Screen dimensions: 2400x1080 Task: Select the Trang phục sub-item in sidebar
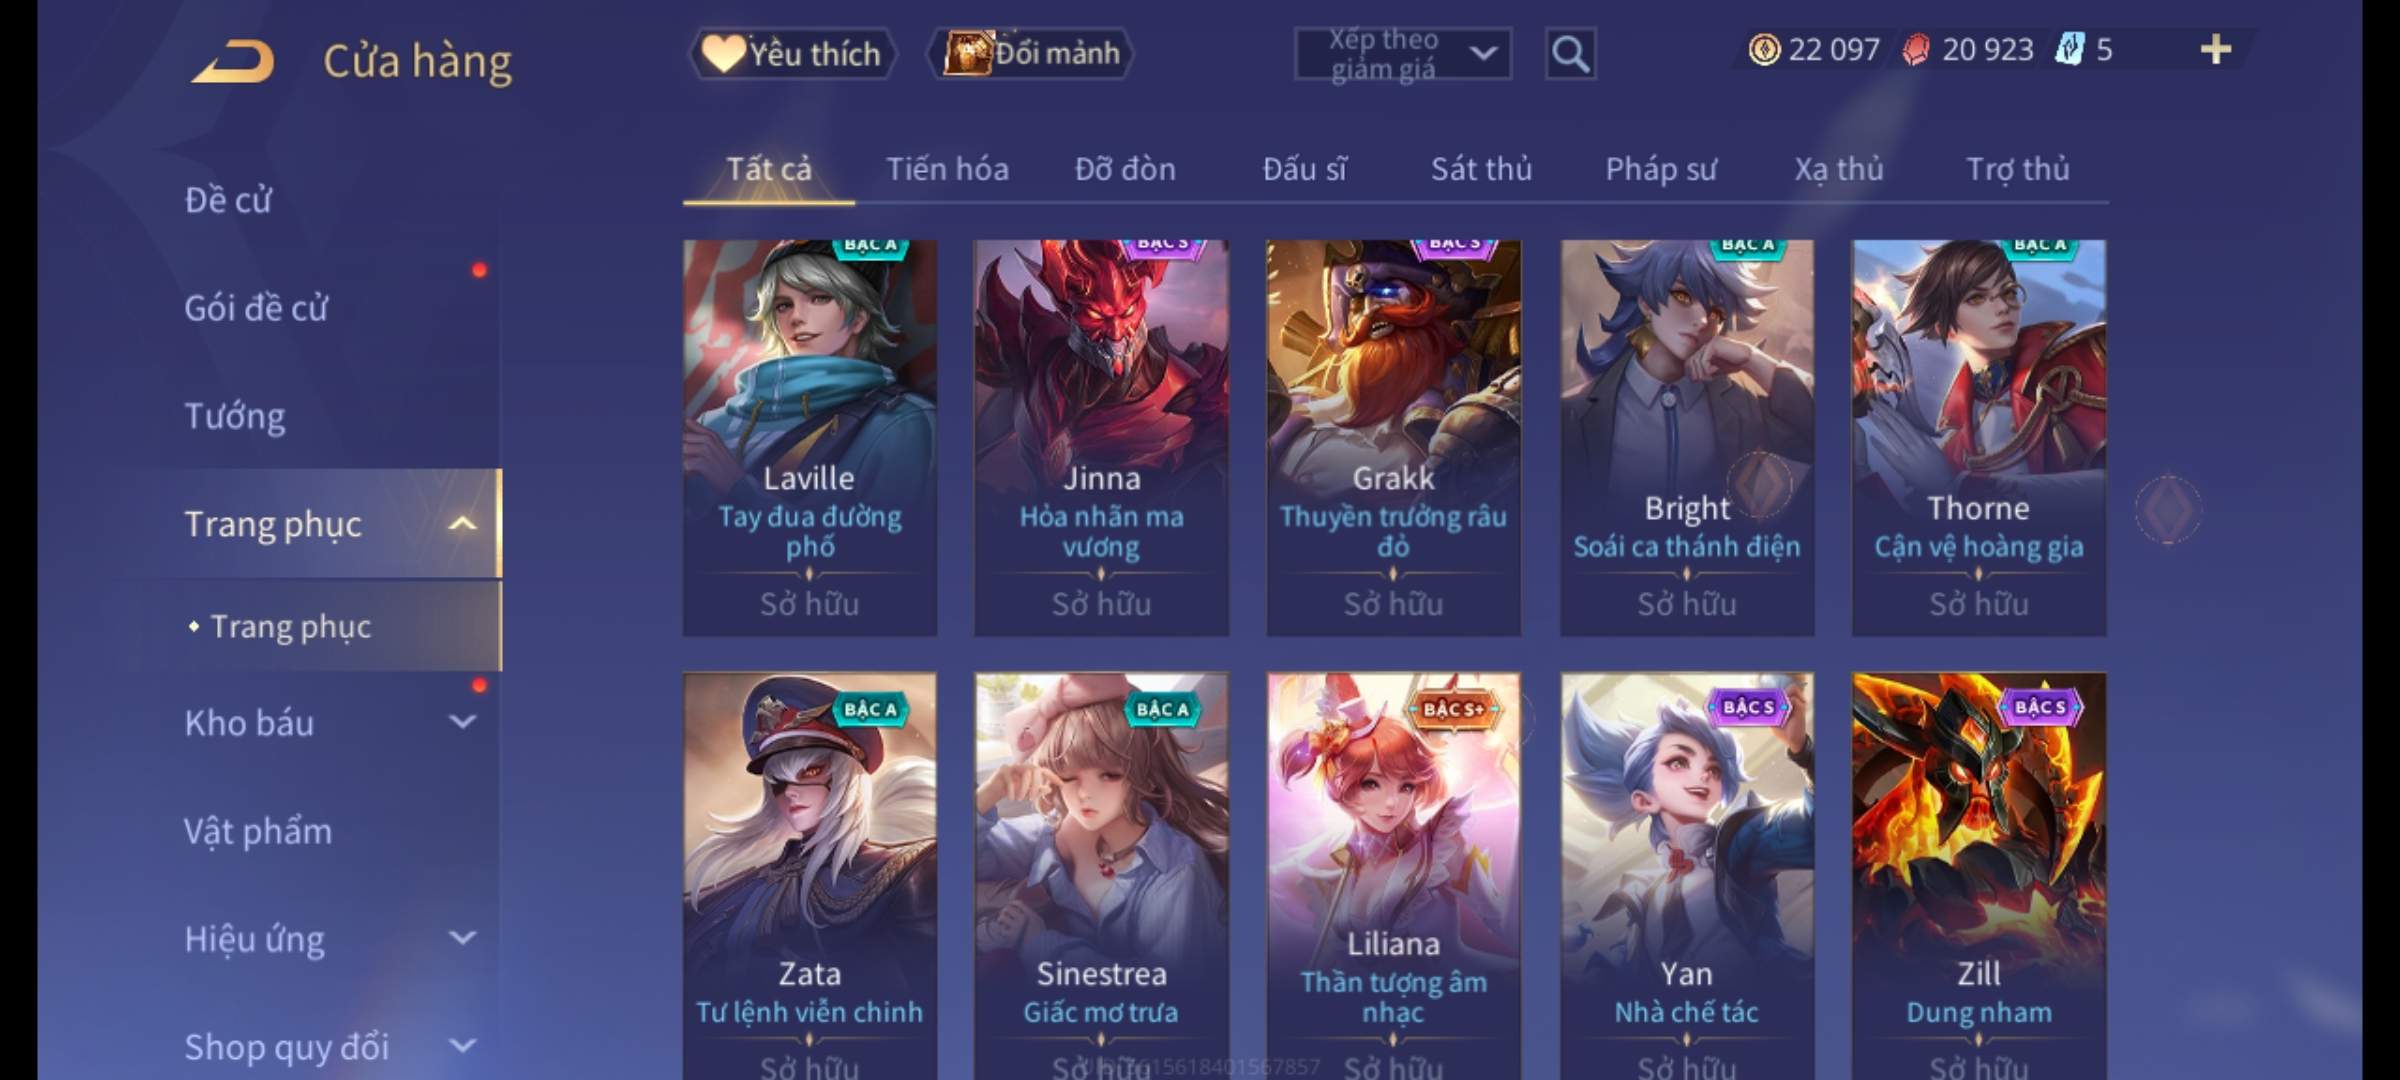(x=291, y=627)
